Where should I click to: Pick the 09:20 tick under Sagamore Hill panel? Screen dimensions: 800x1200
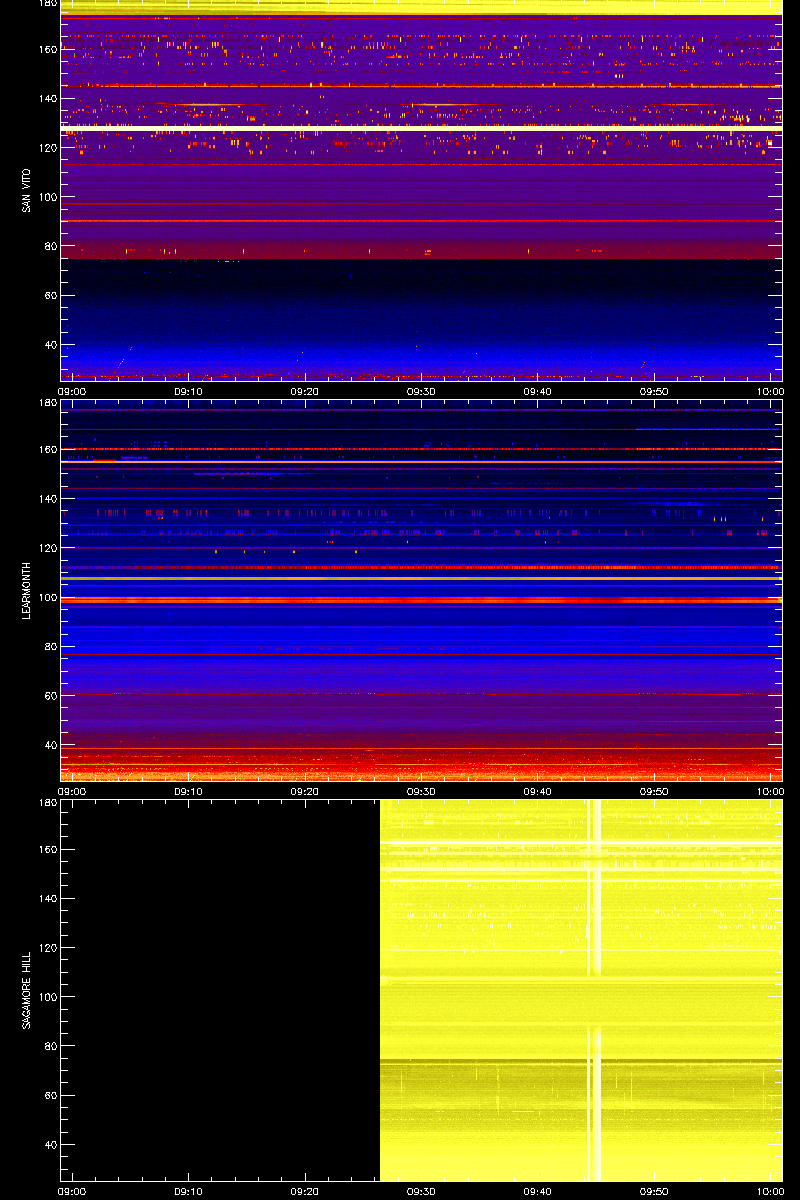(305, 1191)
